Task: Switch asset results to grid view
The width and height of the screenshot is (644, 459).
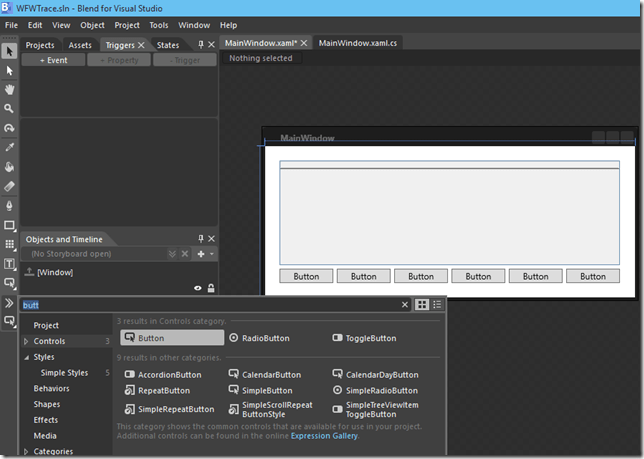Action: click(x=422, y=304)
